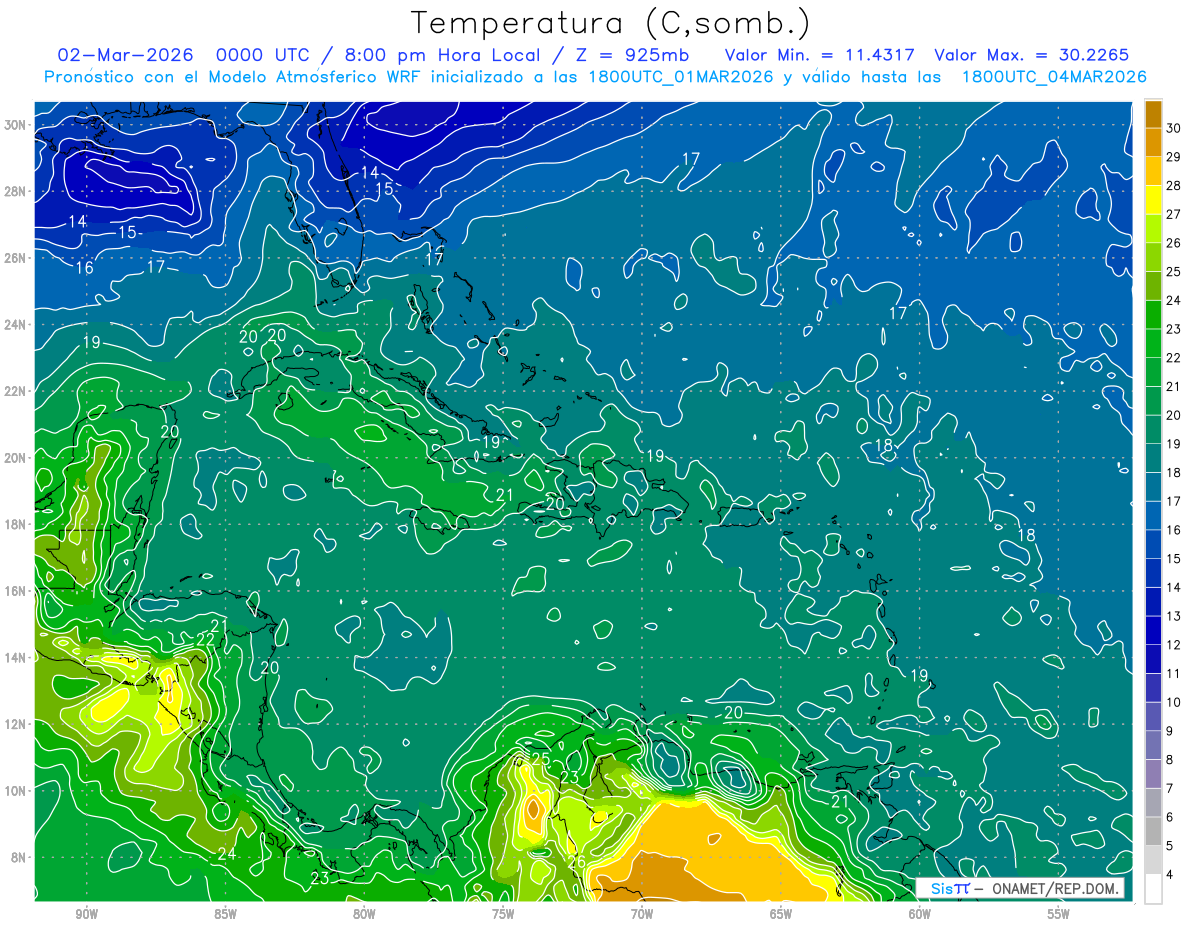The height and width of the screenshot is (927, 1200).
Task: Click the '20N' latitude axis label
Action: tap(16, 458)
